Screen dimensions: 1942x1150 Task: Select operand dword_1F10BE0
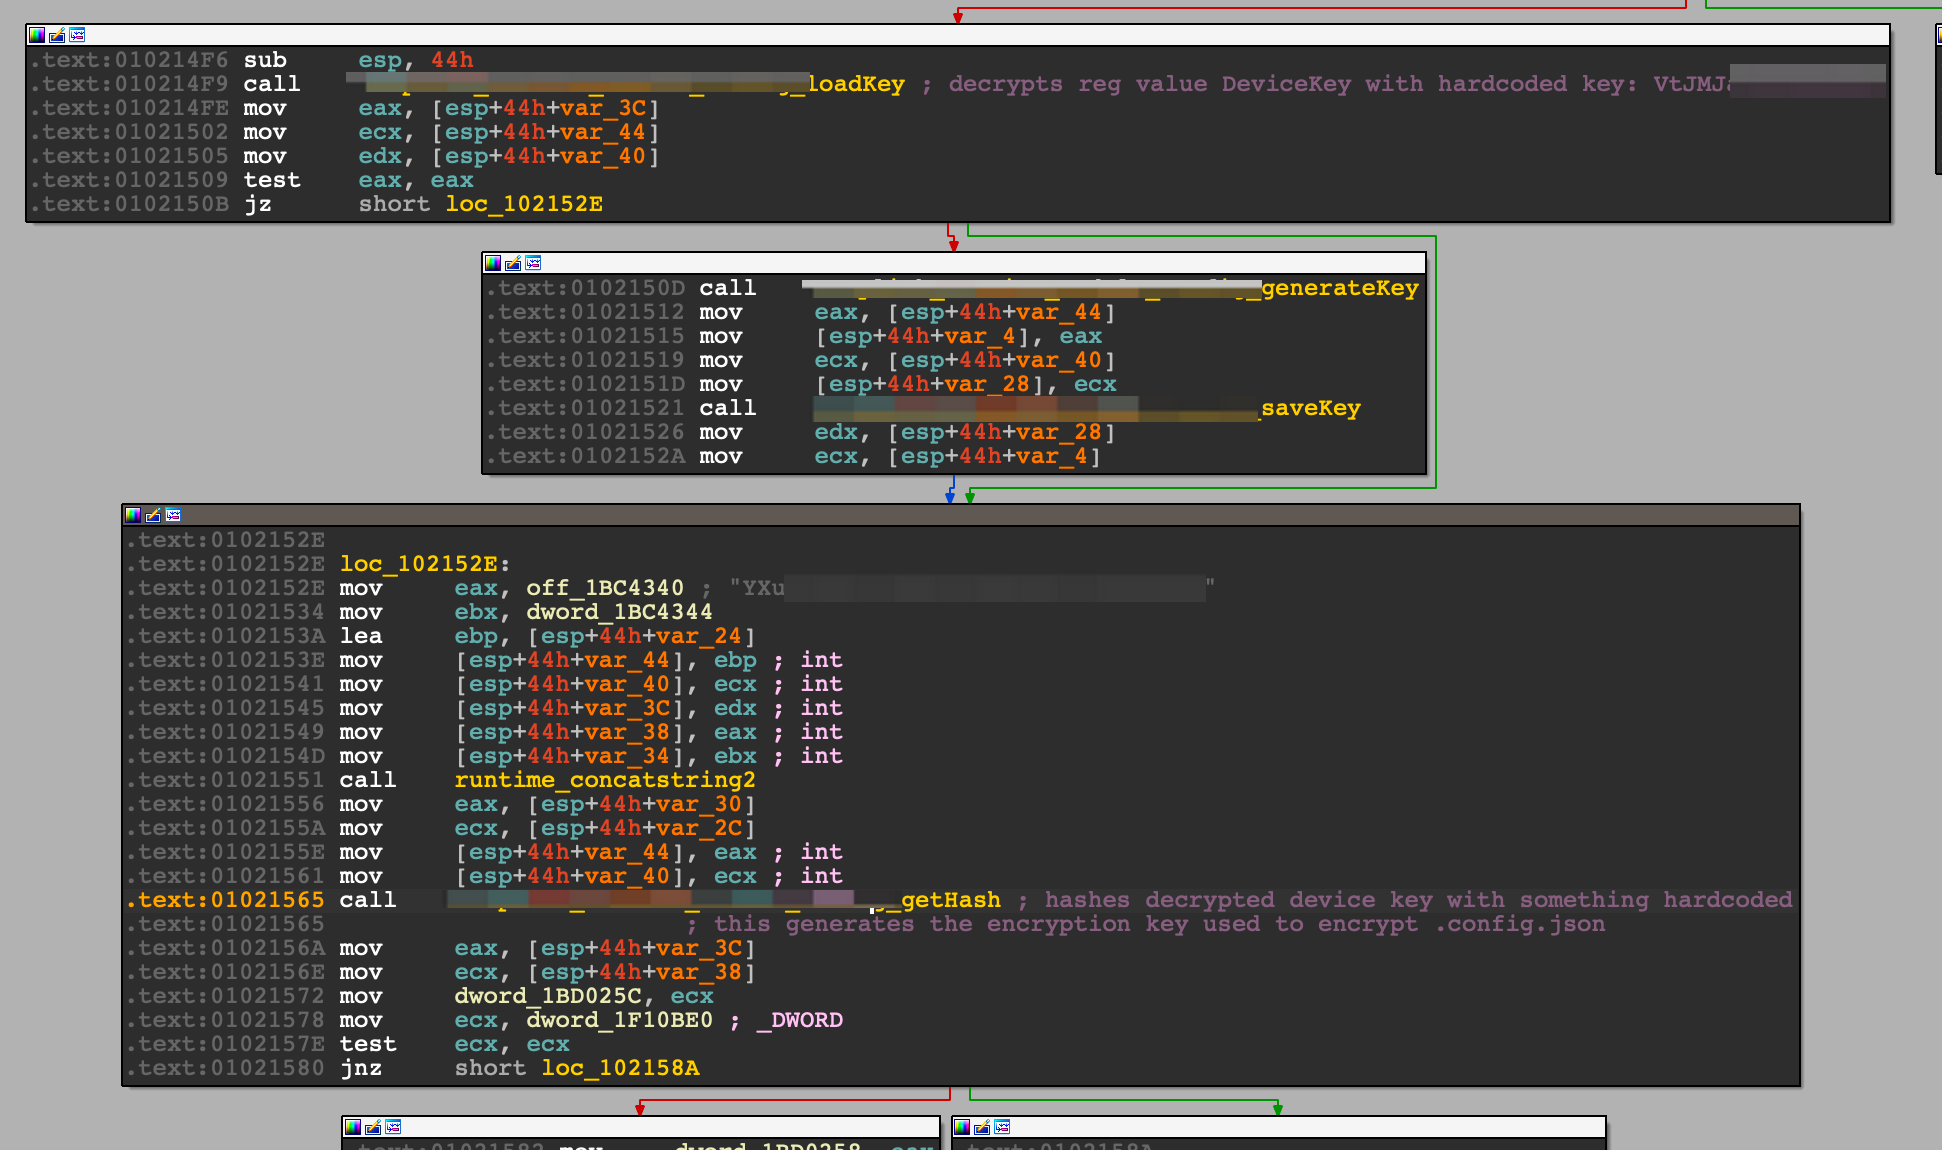tap(620, 1020)
